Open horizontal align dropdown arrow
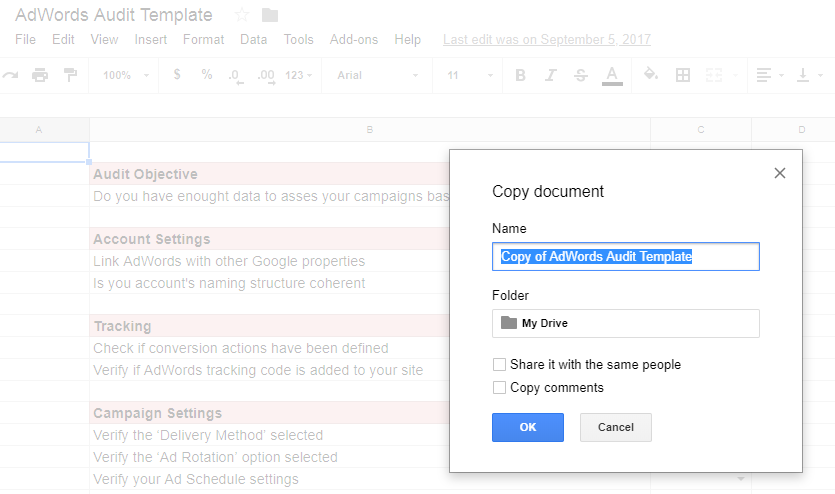835x494 pixels. (781, 75)
